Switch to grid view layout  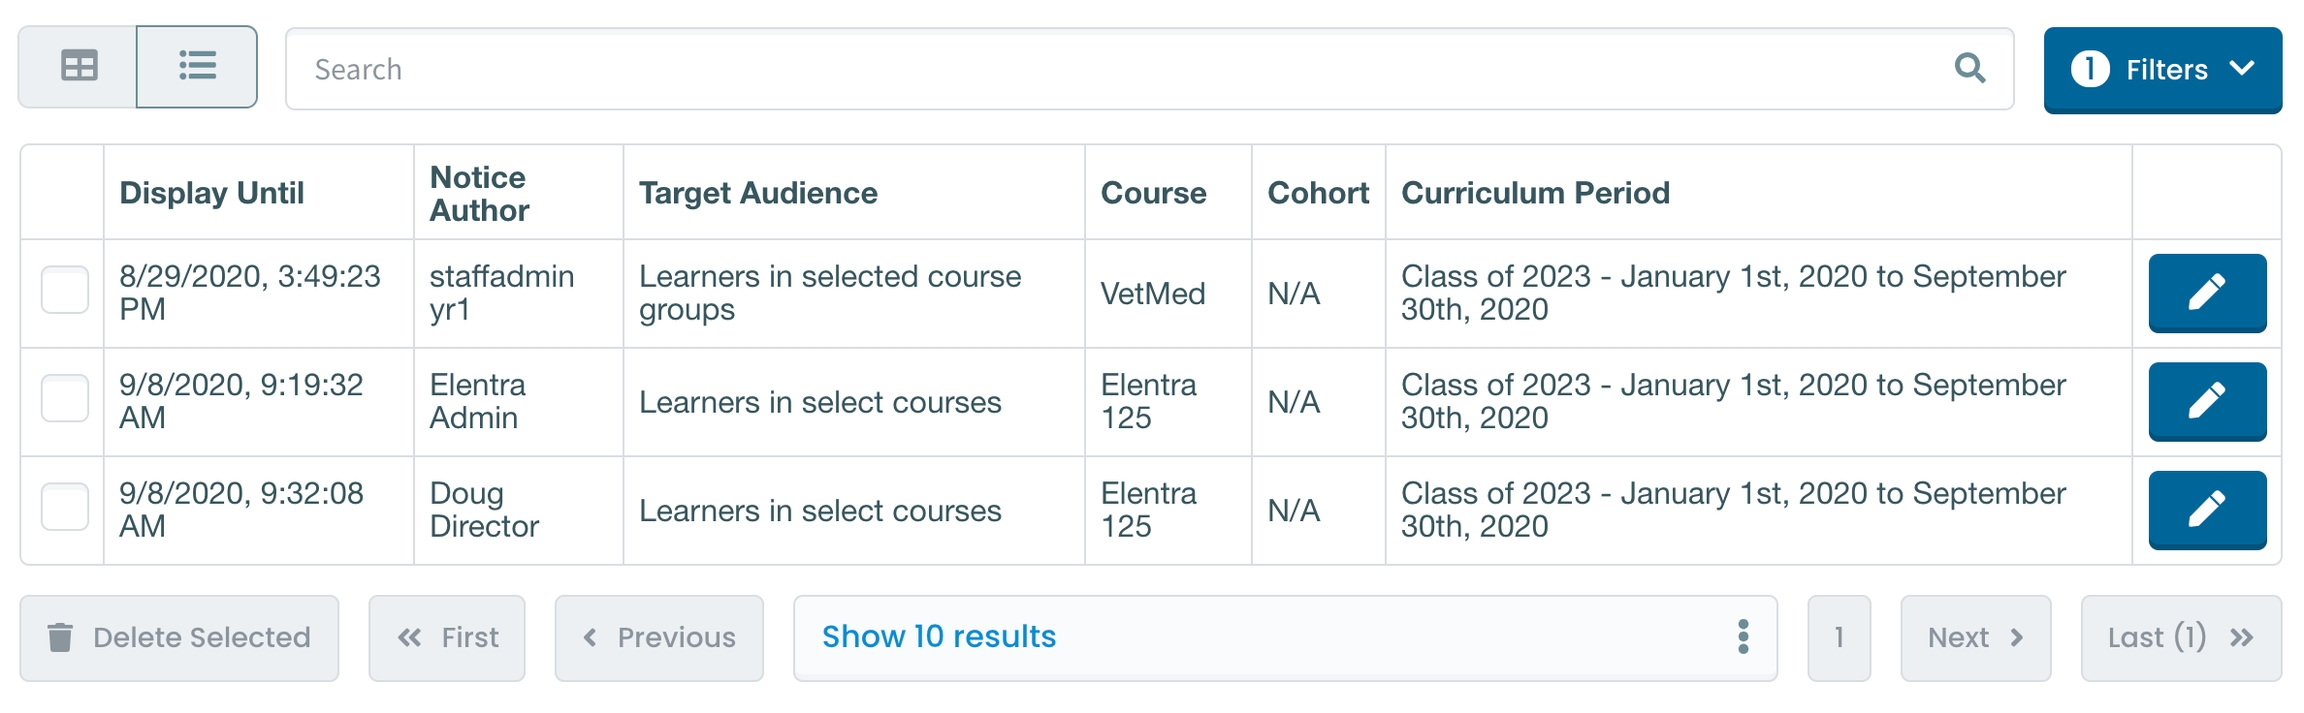tap(79, 67)
